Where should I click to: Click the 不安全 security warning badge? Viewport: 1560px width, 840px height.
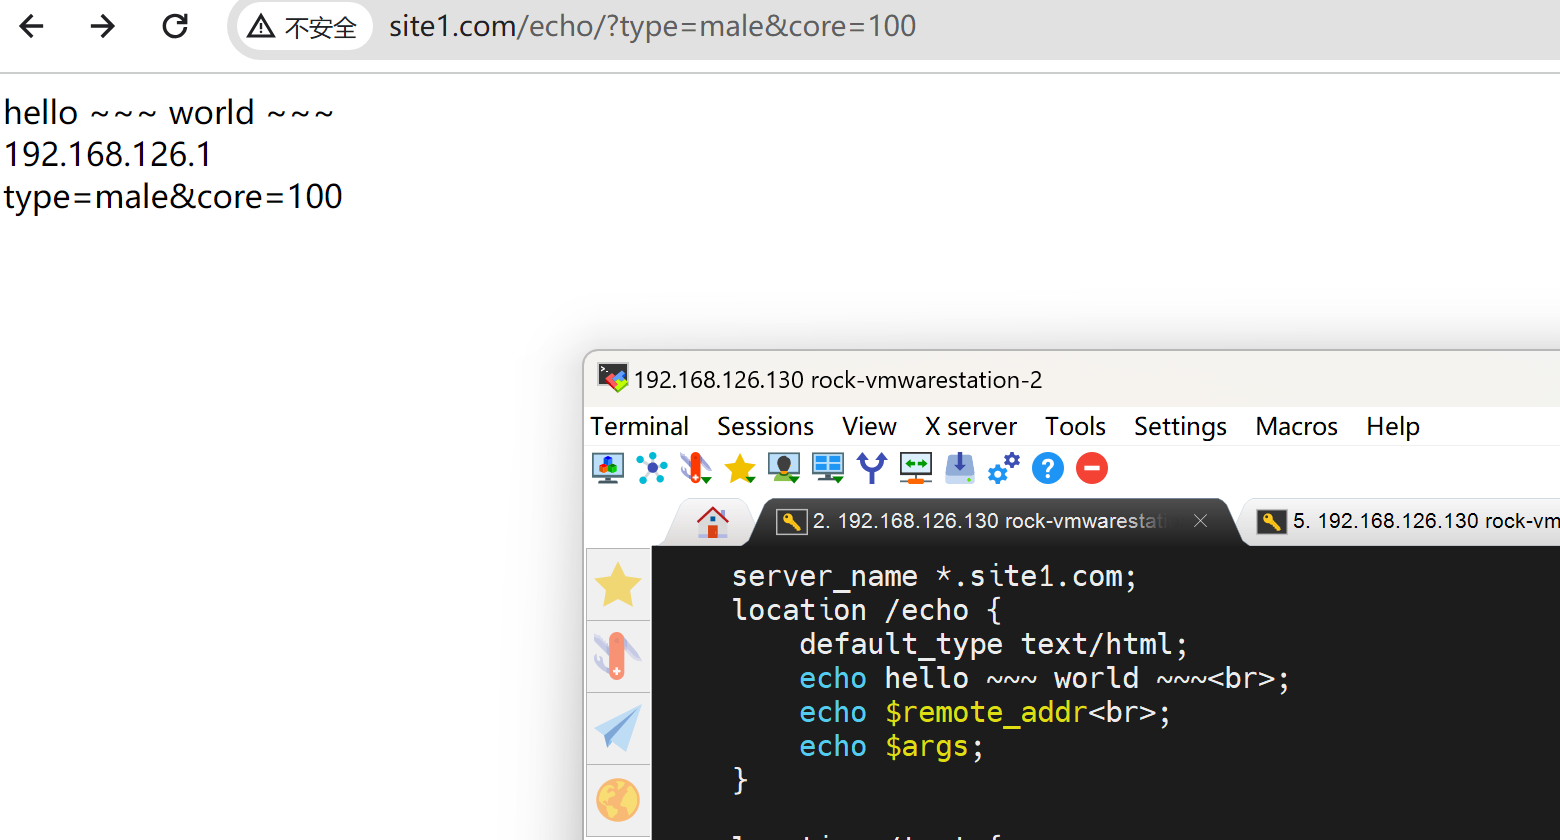(x=304, y=26)
